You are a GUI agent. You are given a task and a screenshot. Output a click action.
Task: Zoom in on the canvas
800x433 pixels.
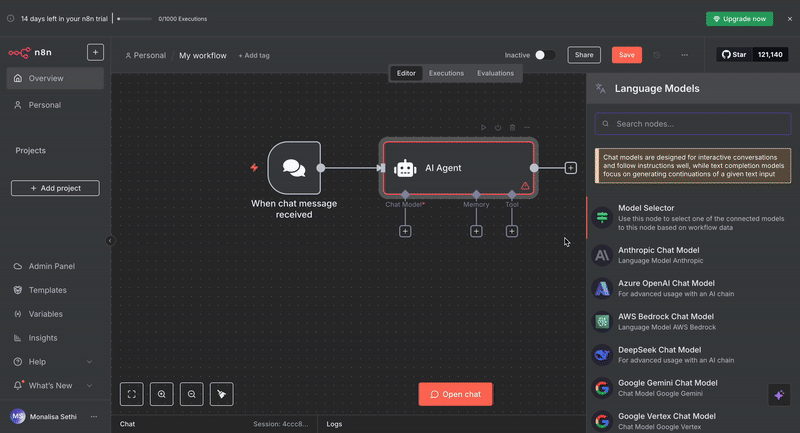tap(162, 394)
